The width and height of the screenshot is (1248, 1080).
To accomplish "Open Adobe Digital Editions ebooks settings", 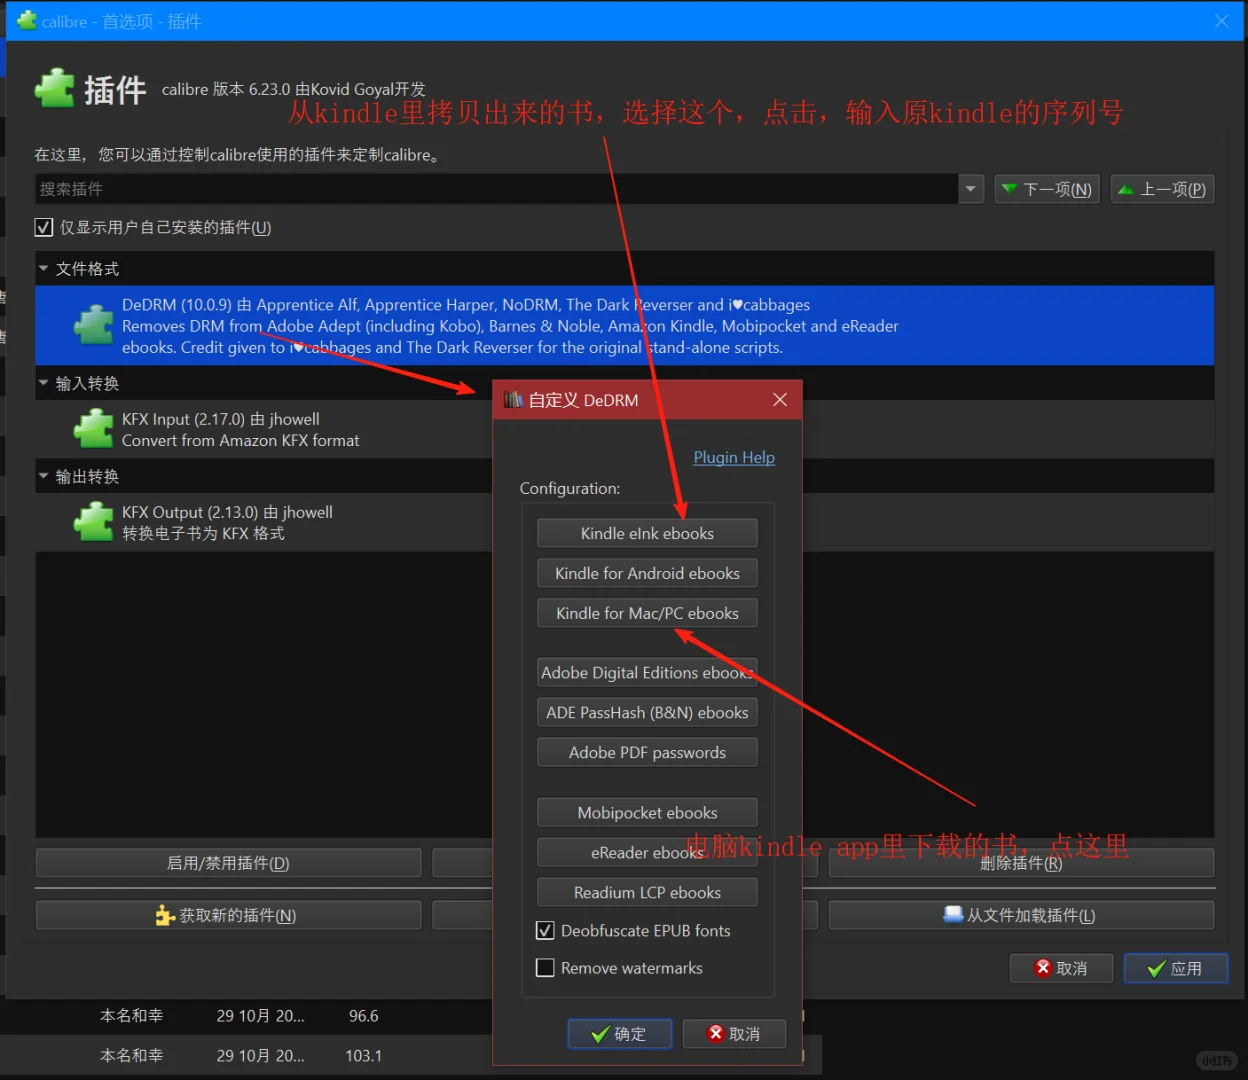I will (x=647, y=673).
